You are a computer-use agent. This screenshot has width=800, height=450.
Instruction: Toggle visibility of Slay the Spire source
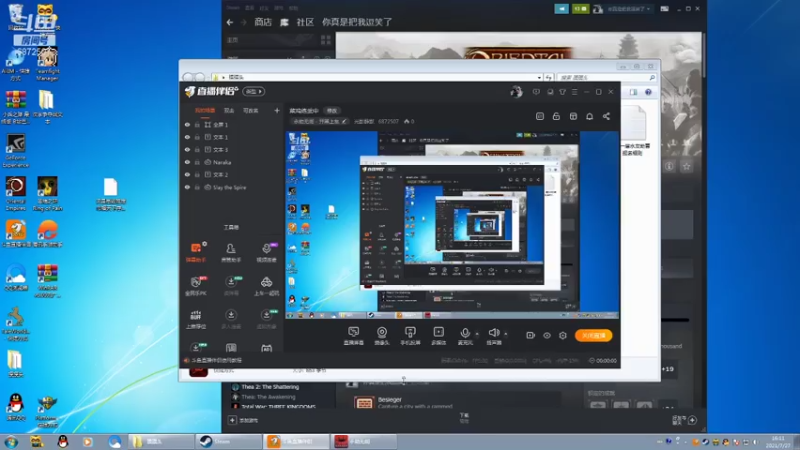[187, 187]
